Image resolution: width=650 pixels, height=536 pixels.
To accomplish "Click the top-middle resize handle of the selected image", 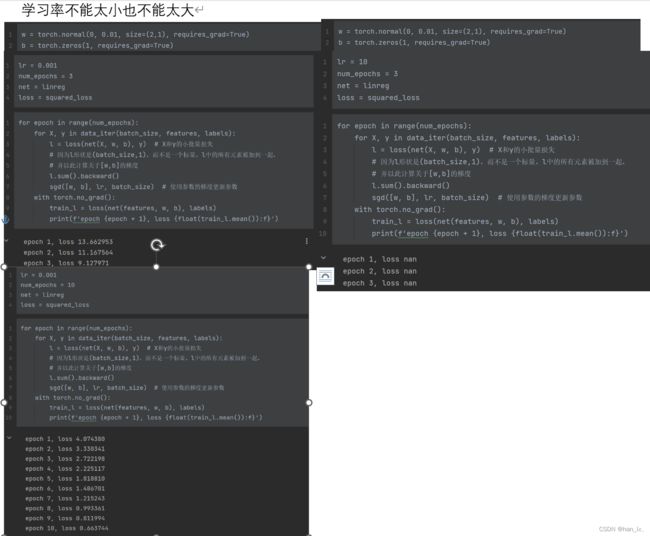I will click(156, 267).
